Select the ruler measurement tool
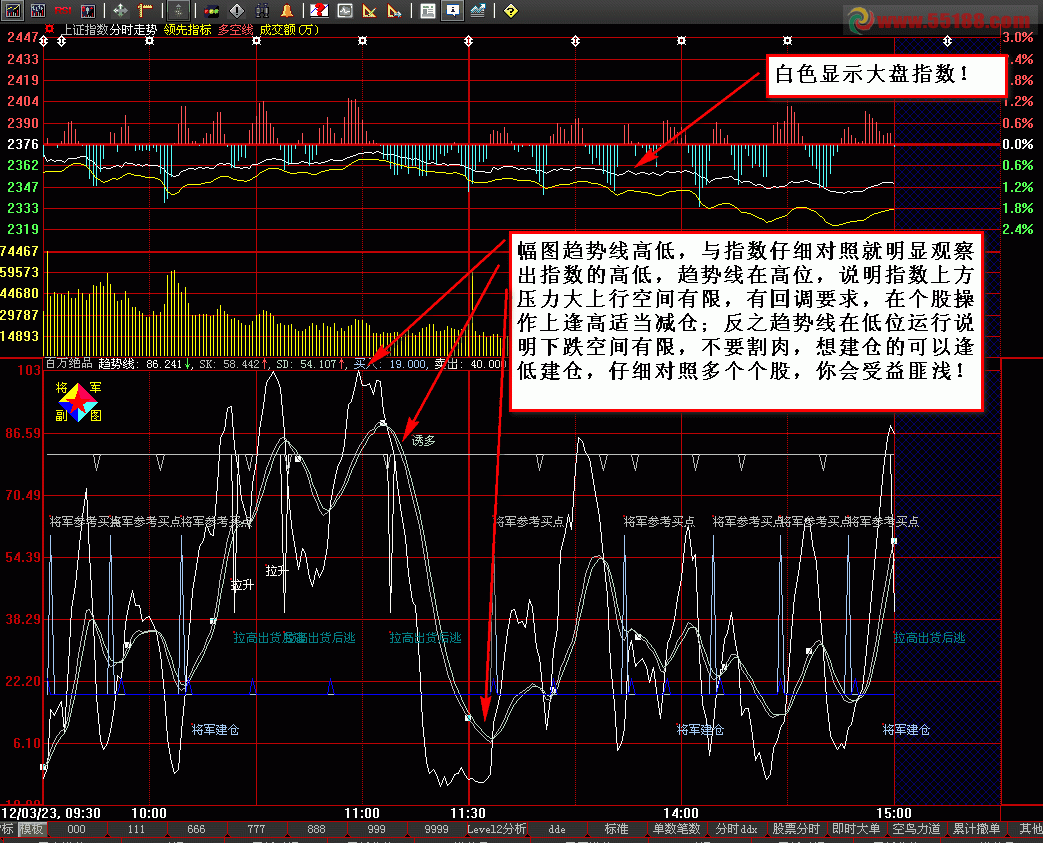This screenshot has height=843, width=1043. [x=145, y=10]
